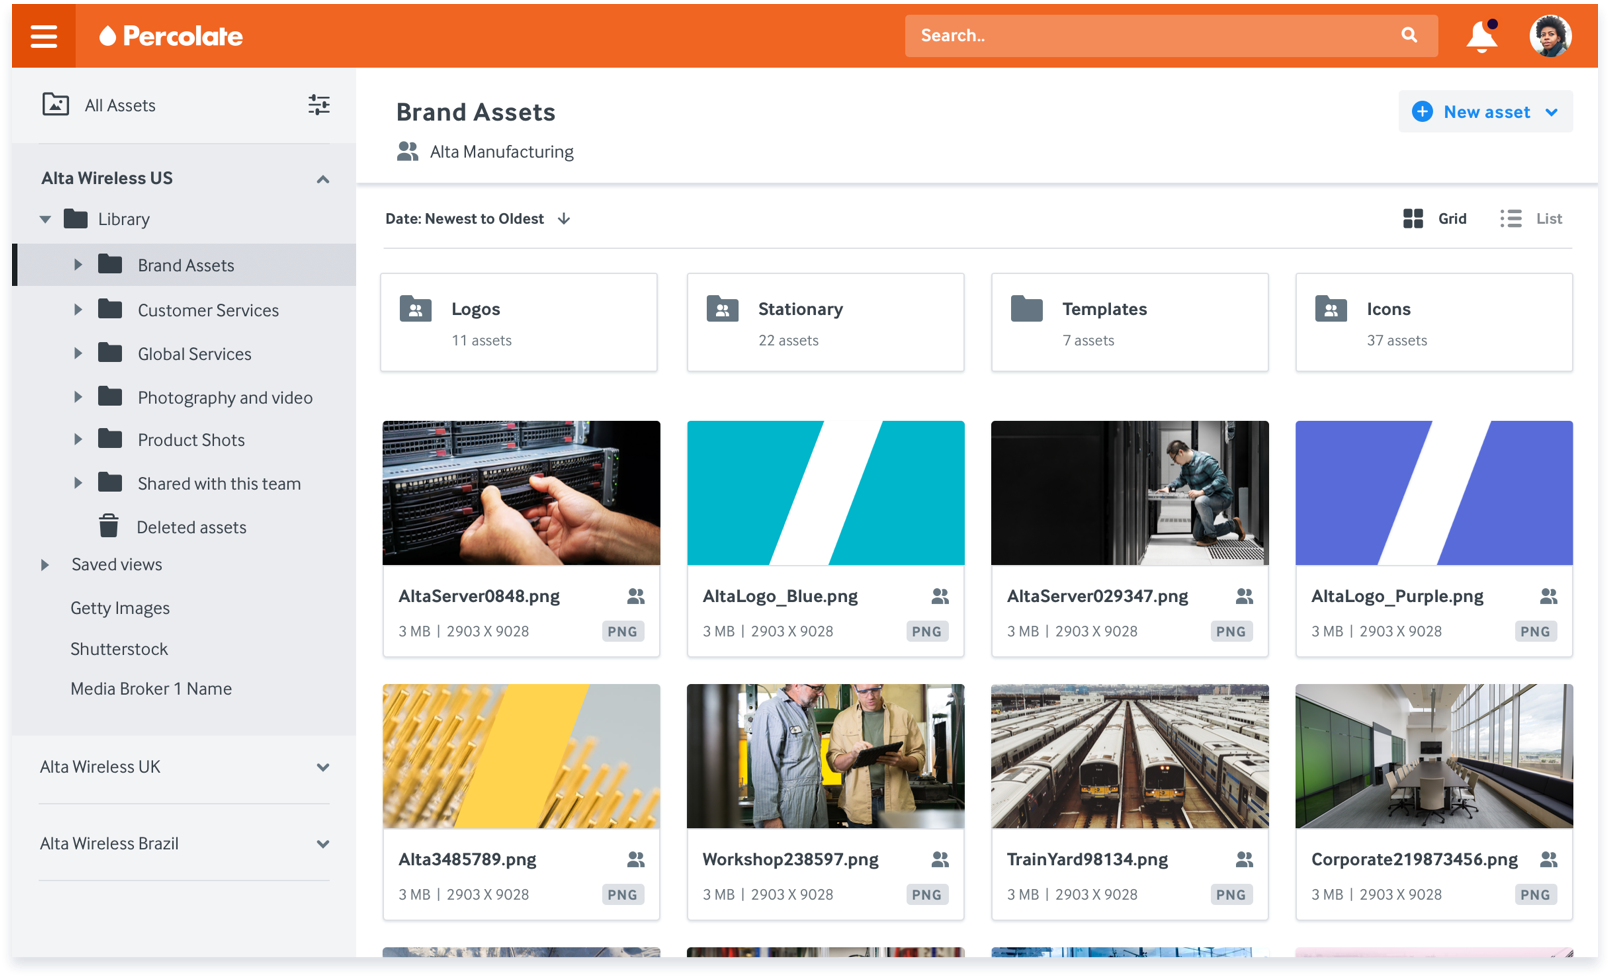Open the AltaServer0848.png thumbnail
Viewport: 1610px width, 978px height.
pos(521,493)
